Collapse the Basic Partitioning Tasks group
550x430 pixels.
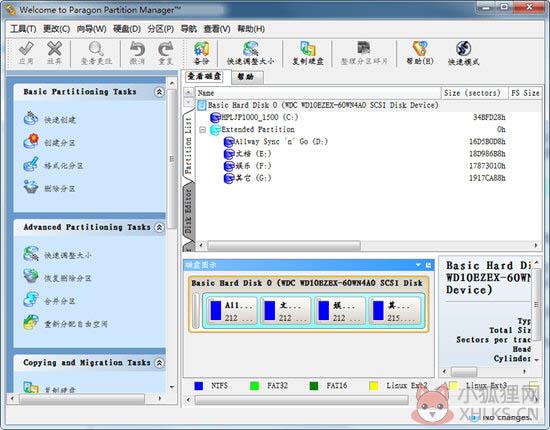pyautogui.click(x=159, y=92)
